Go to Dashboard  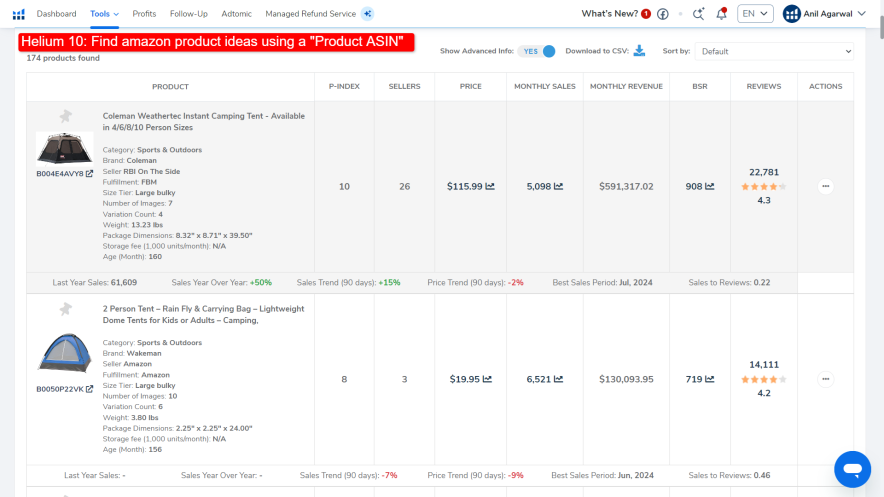coord(56,14)
